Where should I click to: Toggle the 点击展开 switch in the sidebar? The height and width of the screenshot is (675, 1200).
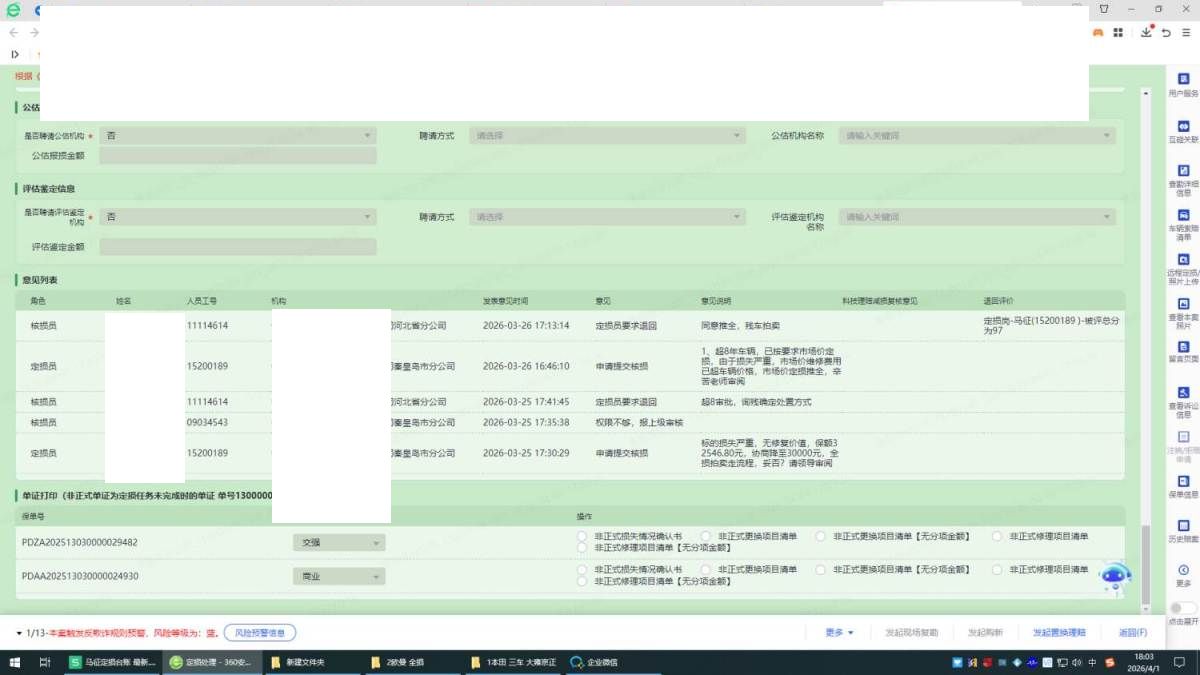tap(1182, 608)
